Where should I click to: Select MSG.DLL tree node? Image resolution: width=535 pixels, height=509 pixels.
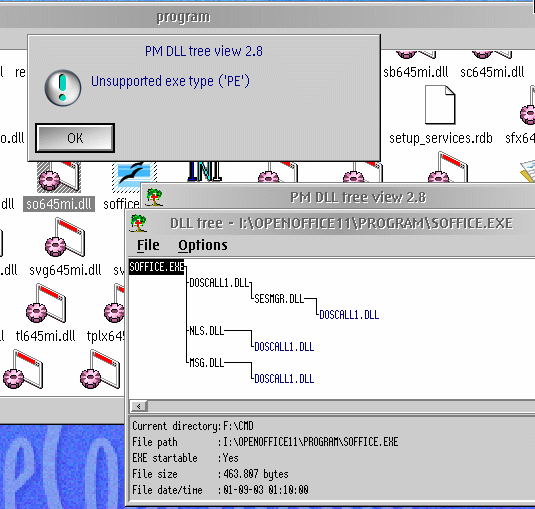[x=206, y=363]
